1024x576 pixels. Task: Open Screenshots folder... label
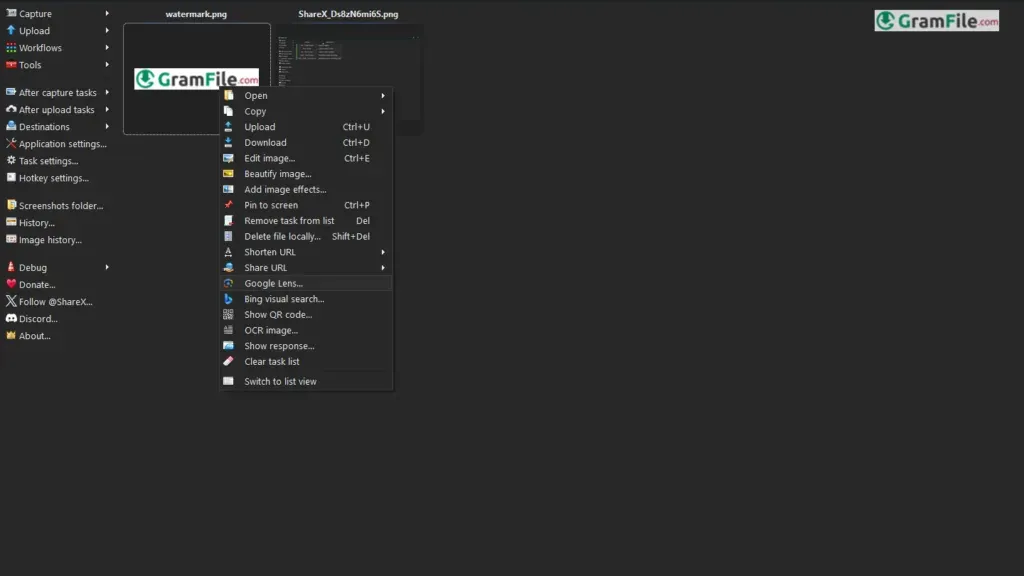pos(61,206)
